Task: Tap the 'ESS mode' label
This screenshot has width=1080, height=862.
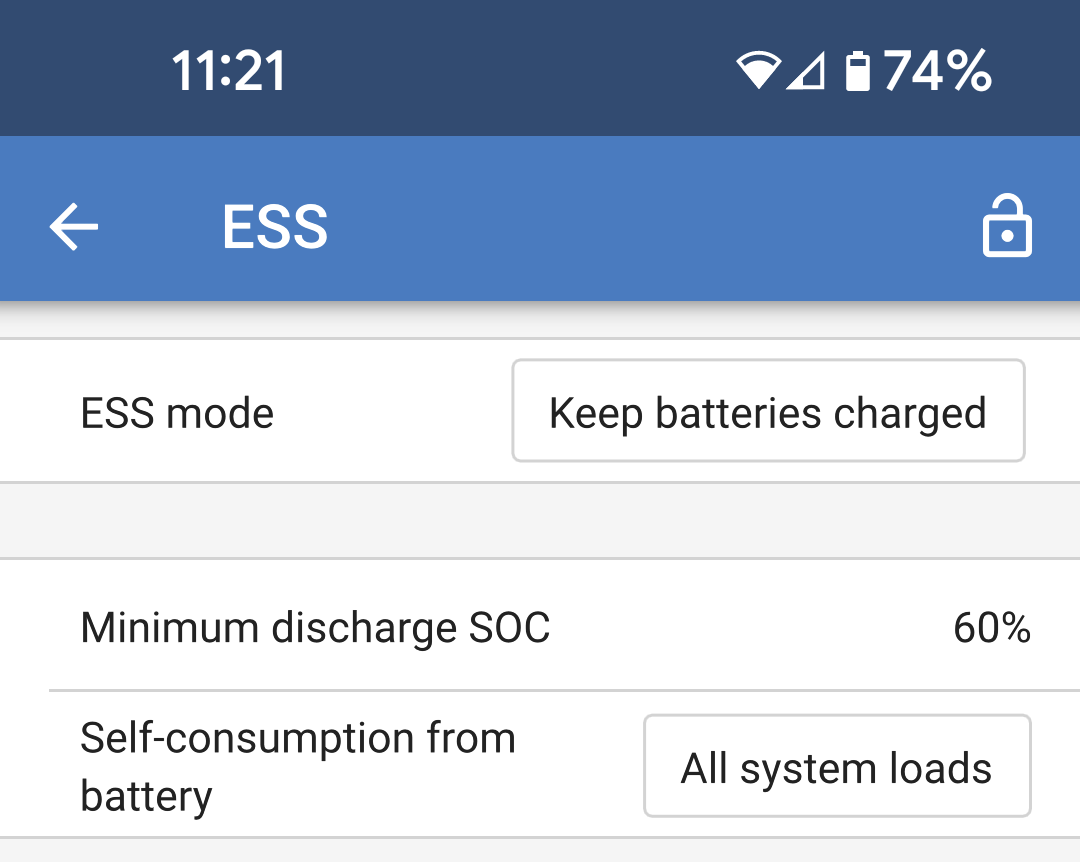Action: 177,413
